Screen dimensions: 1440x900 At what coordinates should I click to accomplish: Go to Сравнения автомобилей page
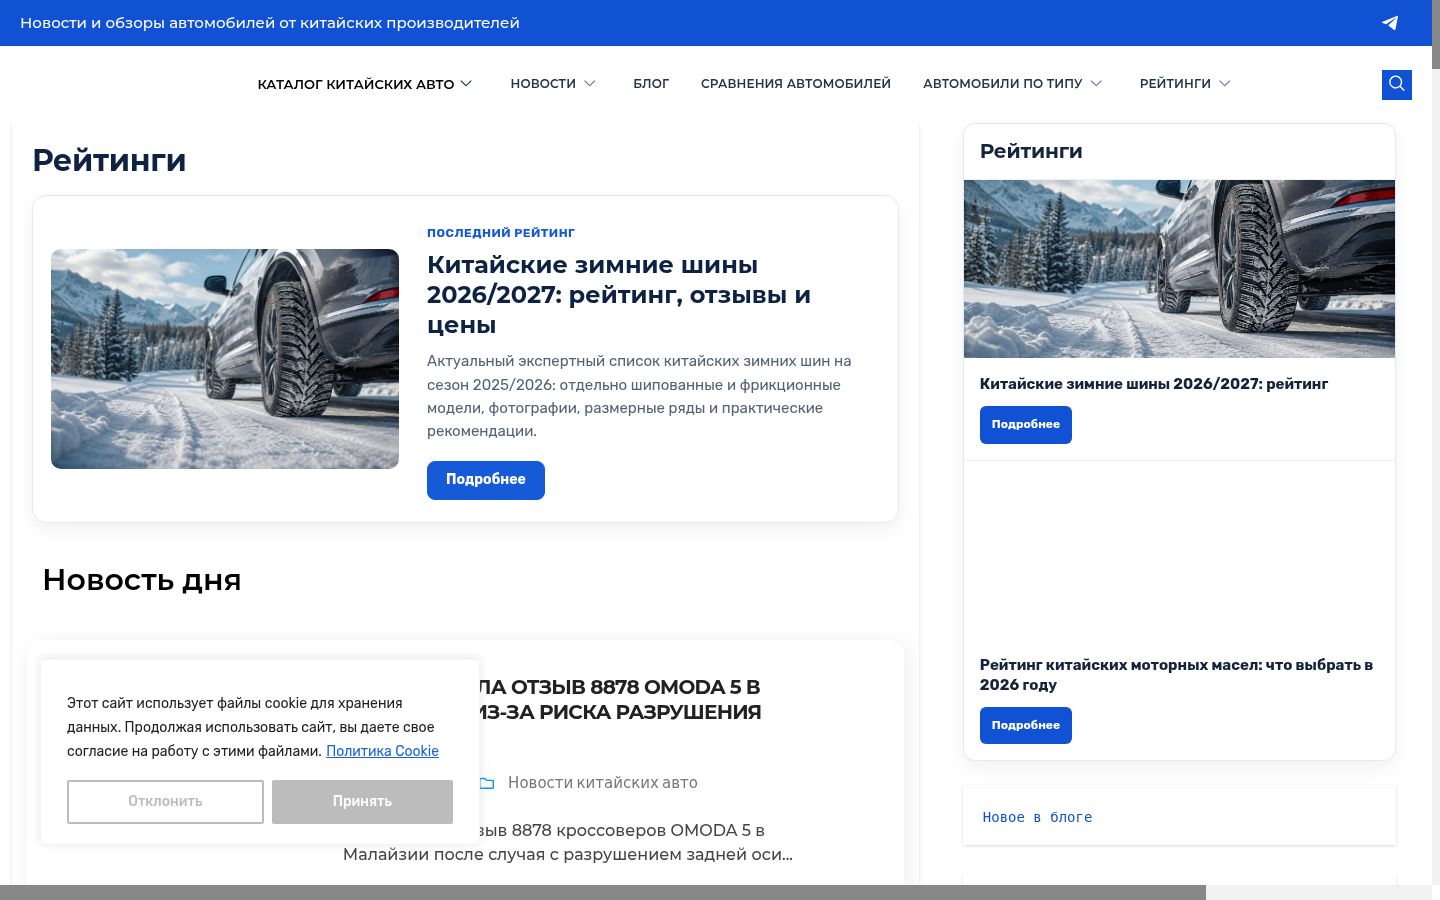pos(796,84)
